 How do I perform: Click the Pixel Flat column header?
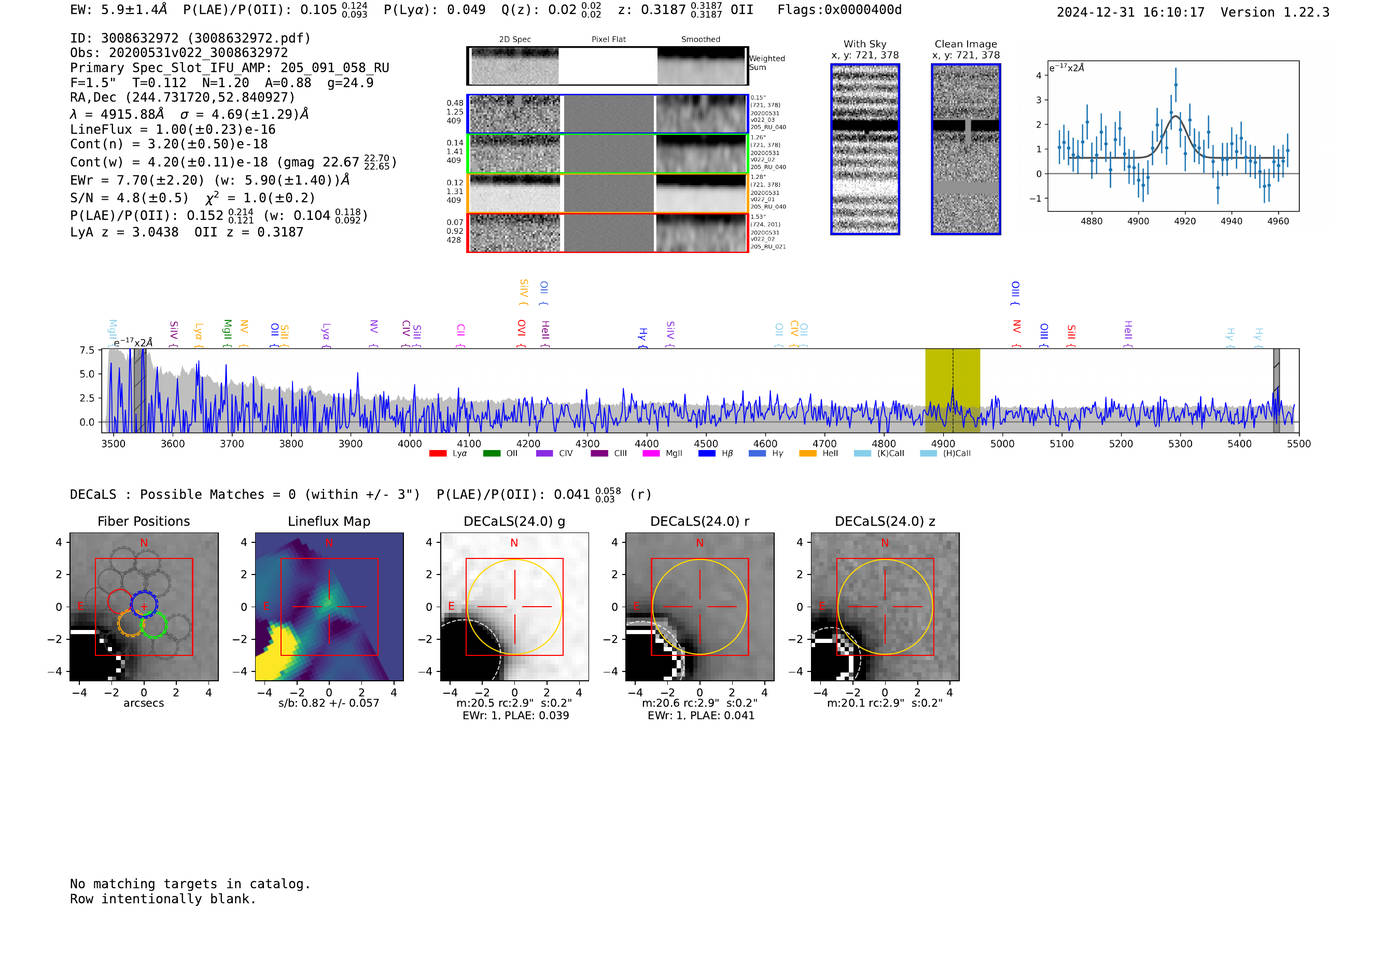tap(608, 39)
